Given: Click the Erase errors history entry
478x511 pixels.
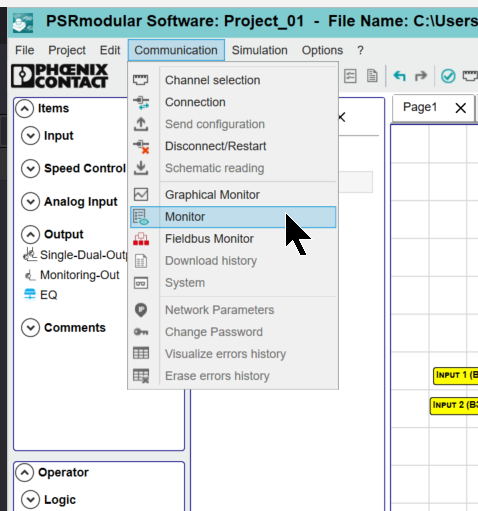Looking at the screenshot, I should tap(233, 376).
